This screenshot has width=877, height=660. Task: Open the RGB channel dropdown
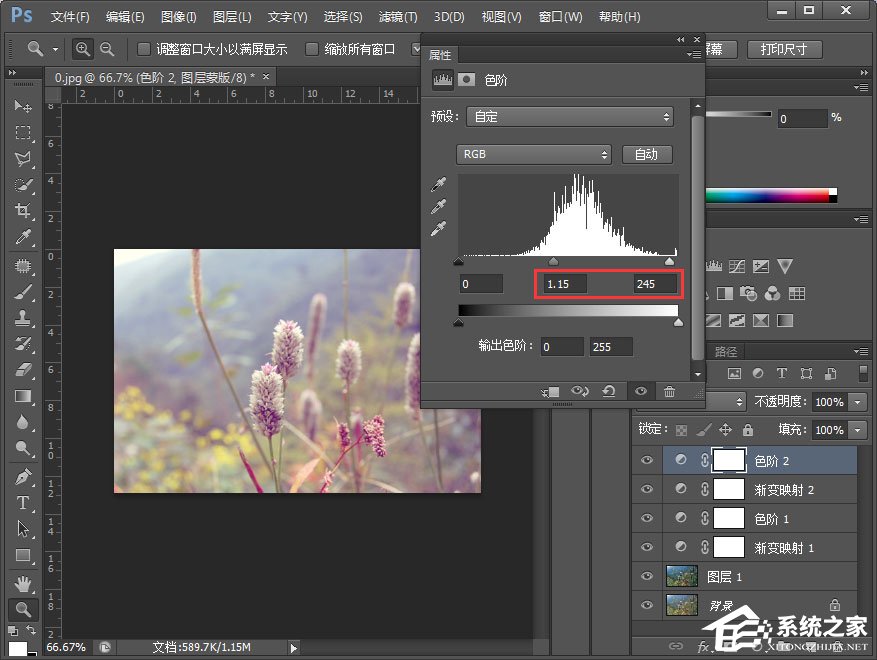click(534, 154)
